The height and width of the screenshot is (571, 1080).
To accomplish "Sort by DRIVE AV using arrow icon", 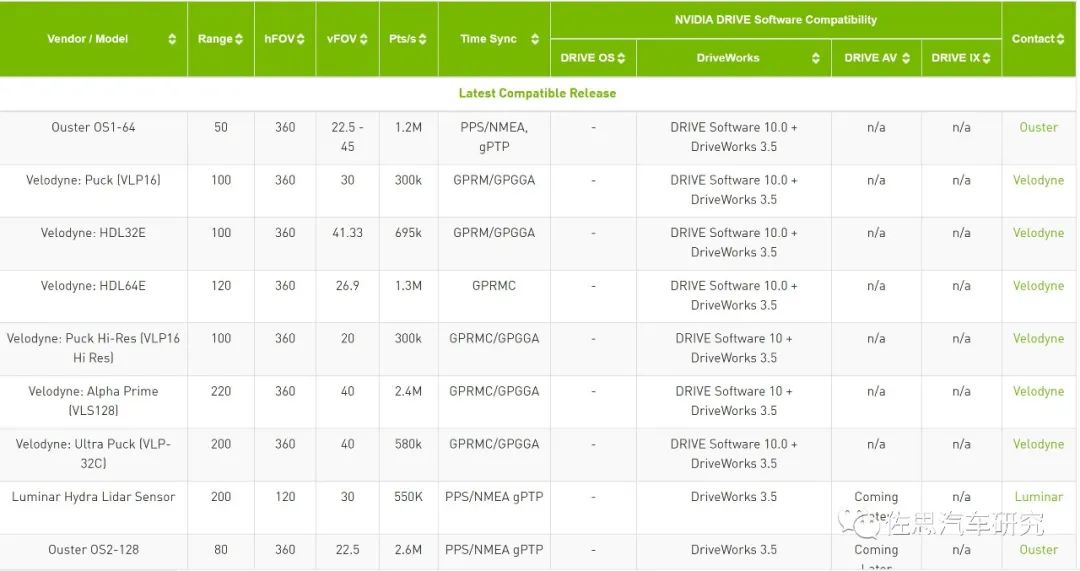I will pos(905,59).
